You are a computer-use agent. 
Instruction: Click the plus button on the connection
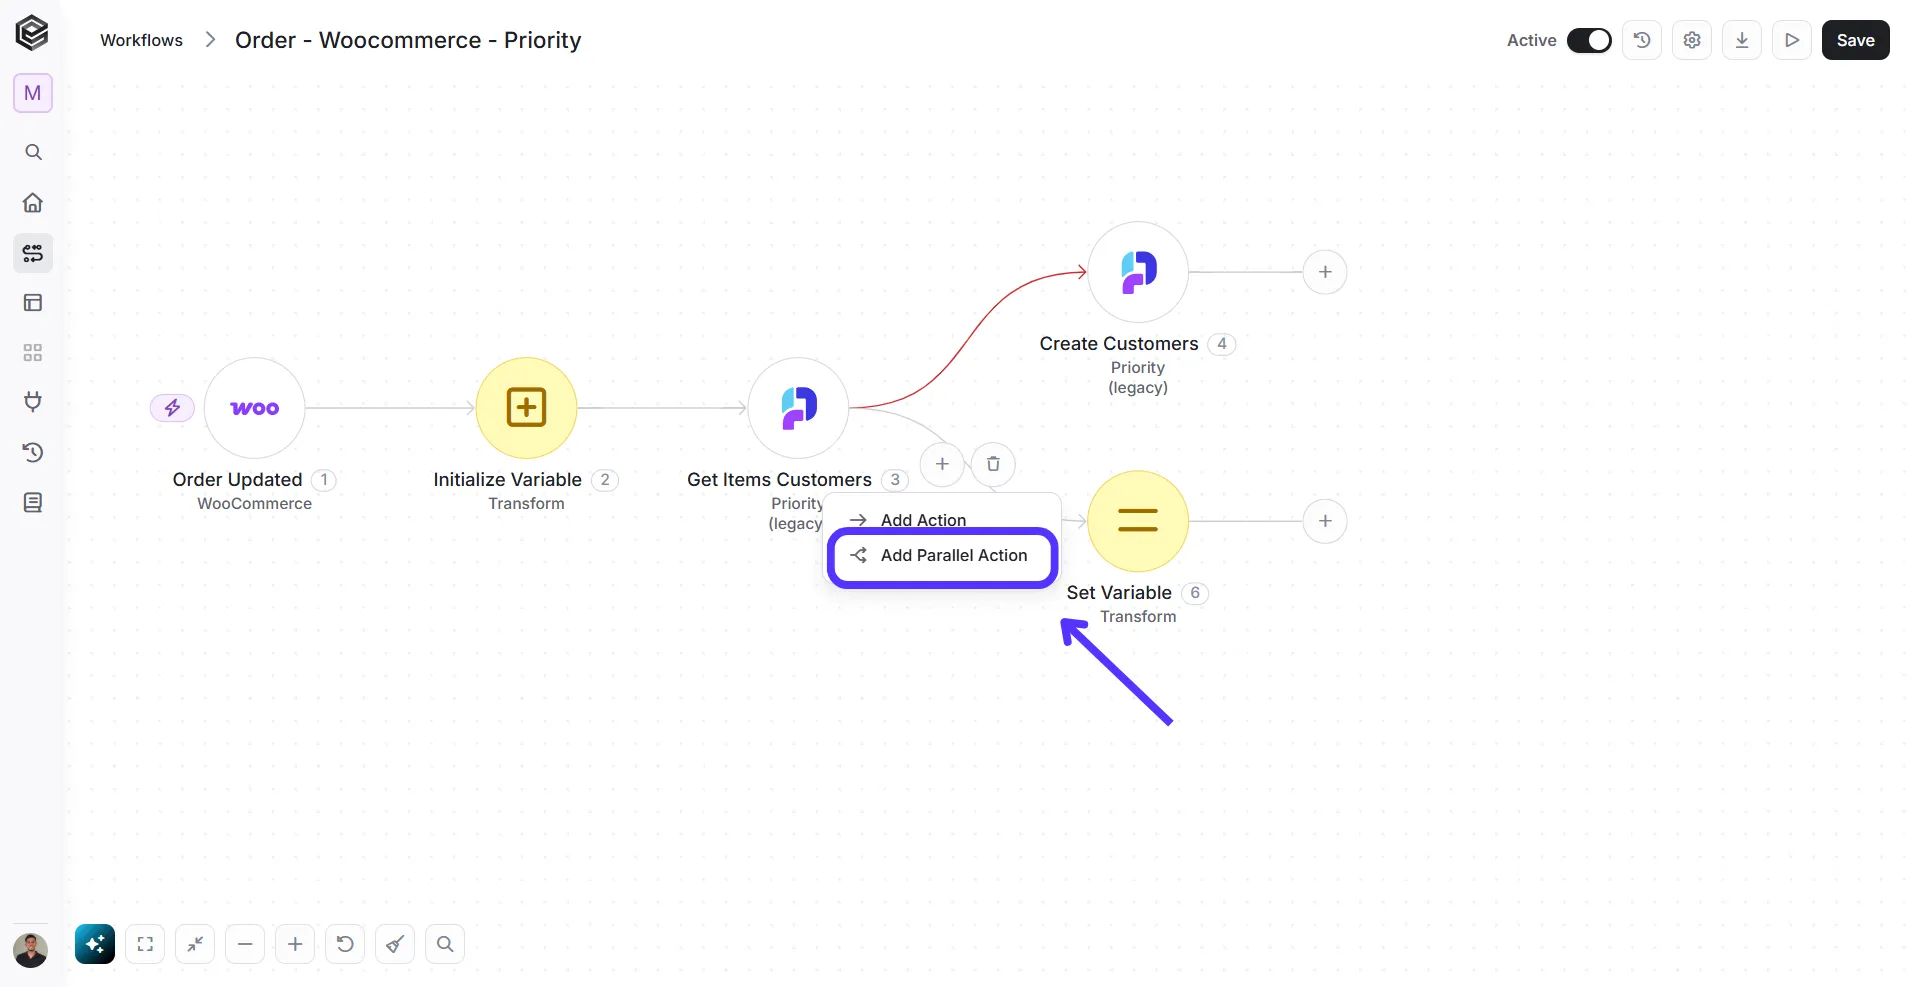pos(942,464)
